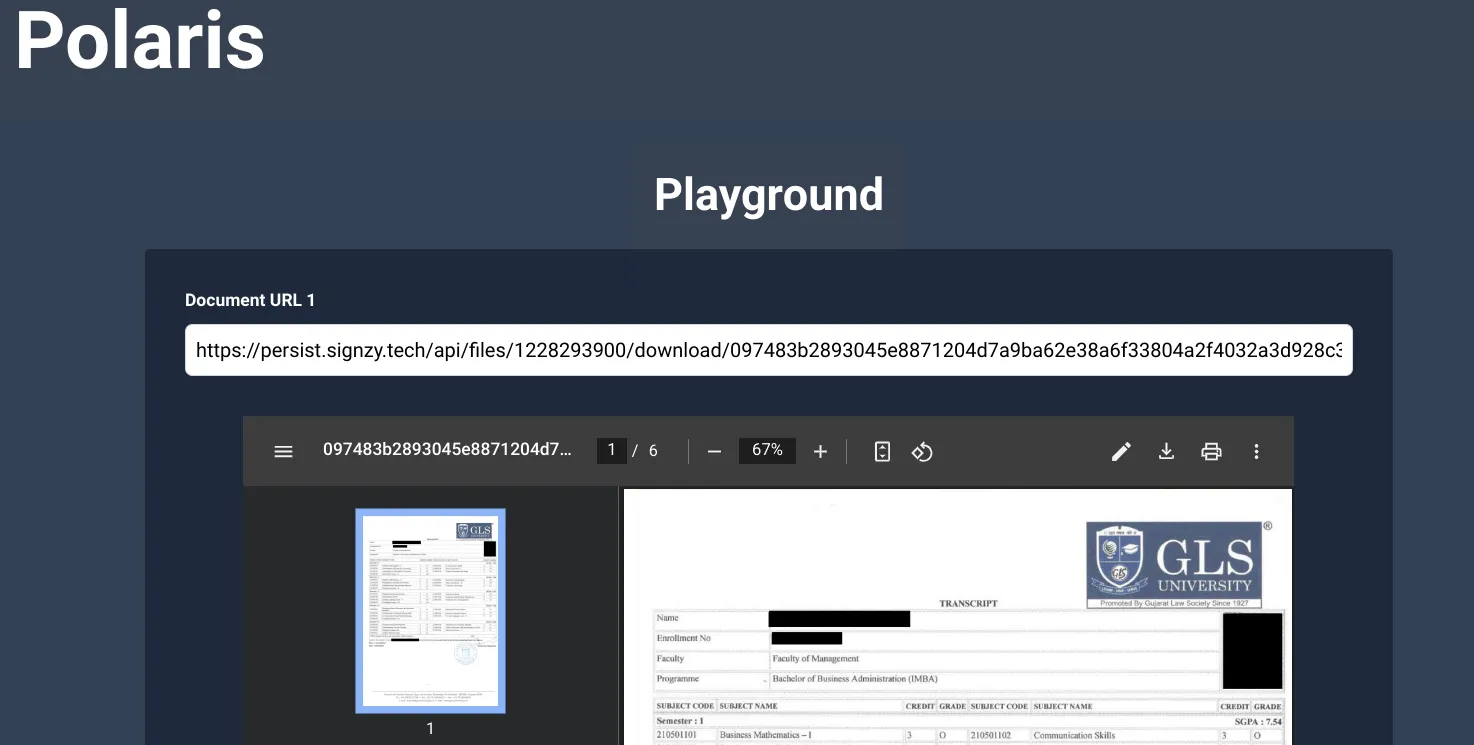This screenshot has width=1474, height=745.
Task: Click the total pages count 6
Action: pos(653,451)
